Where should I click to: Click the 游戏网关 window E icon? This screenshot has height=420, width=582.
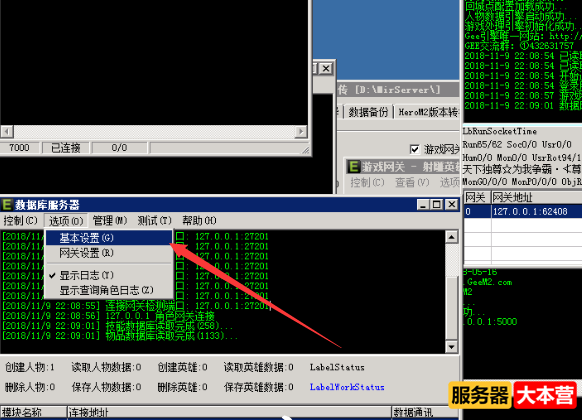(353, 167)
